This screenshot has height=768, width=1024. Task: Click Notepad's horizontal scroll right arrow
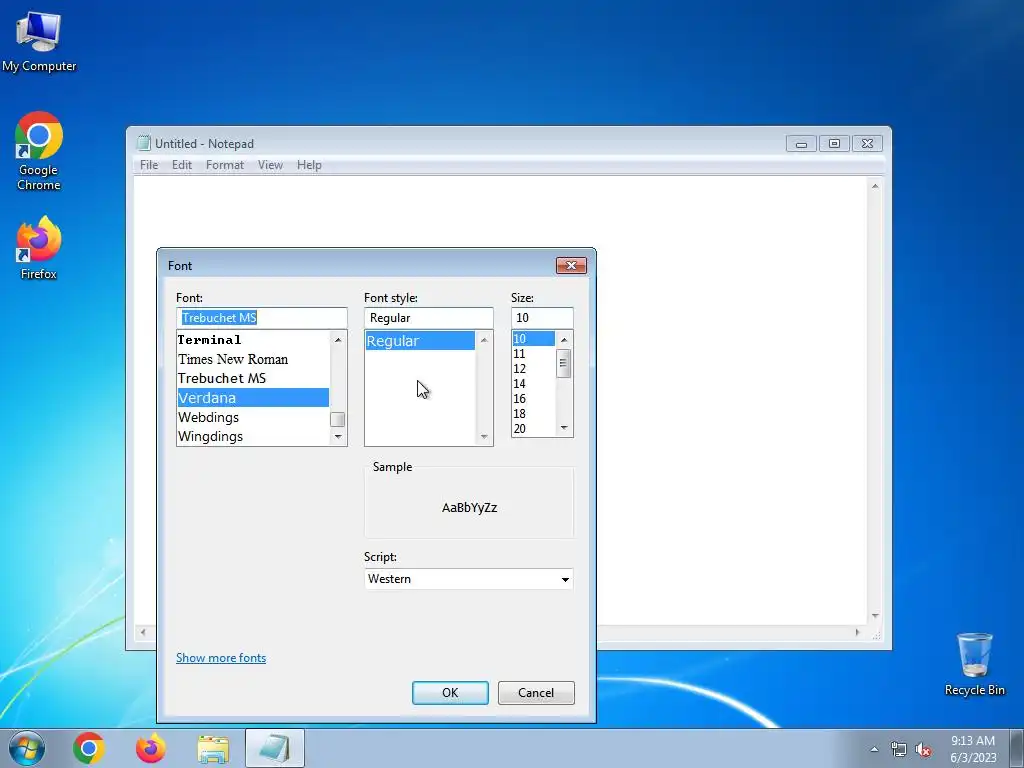click(x=857, y=632)
